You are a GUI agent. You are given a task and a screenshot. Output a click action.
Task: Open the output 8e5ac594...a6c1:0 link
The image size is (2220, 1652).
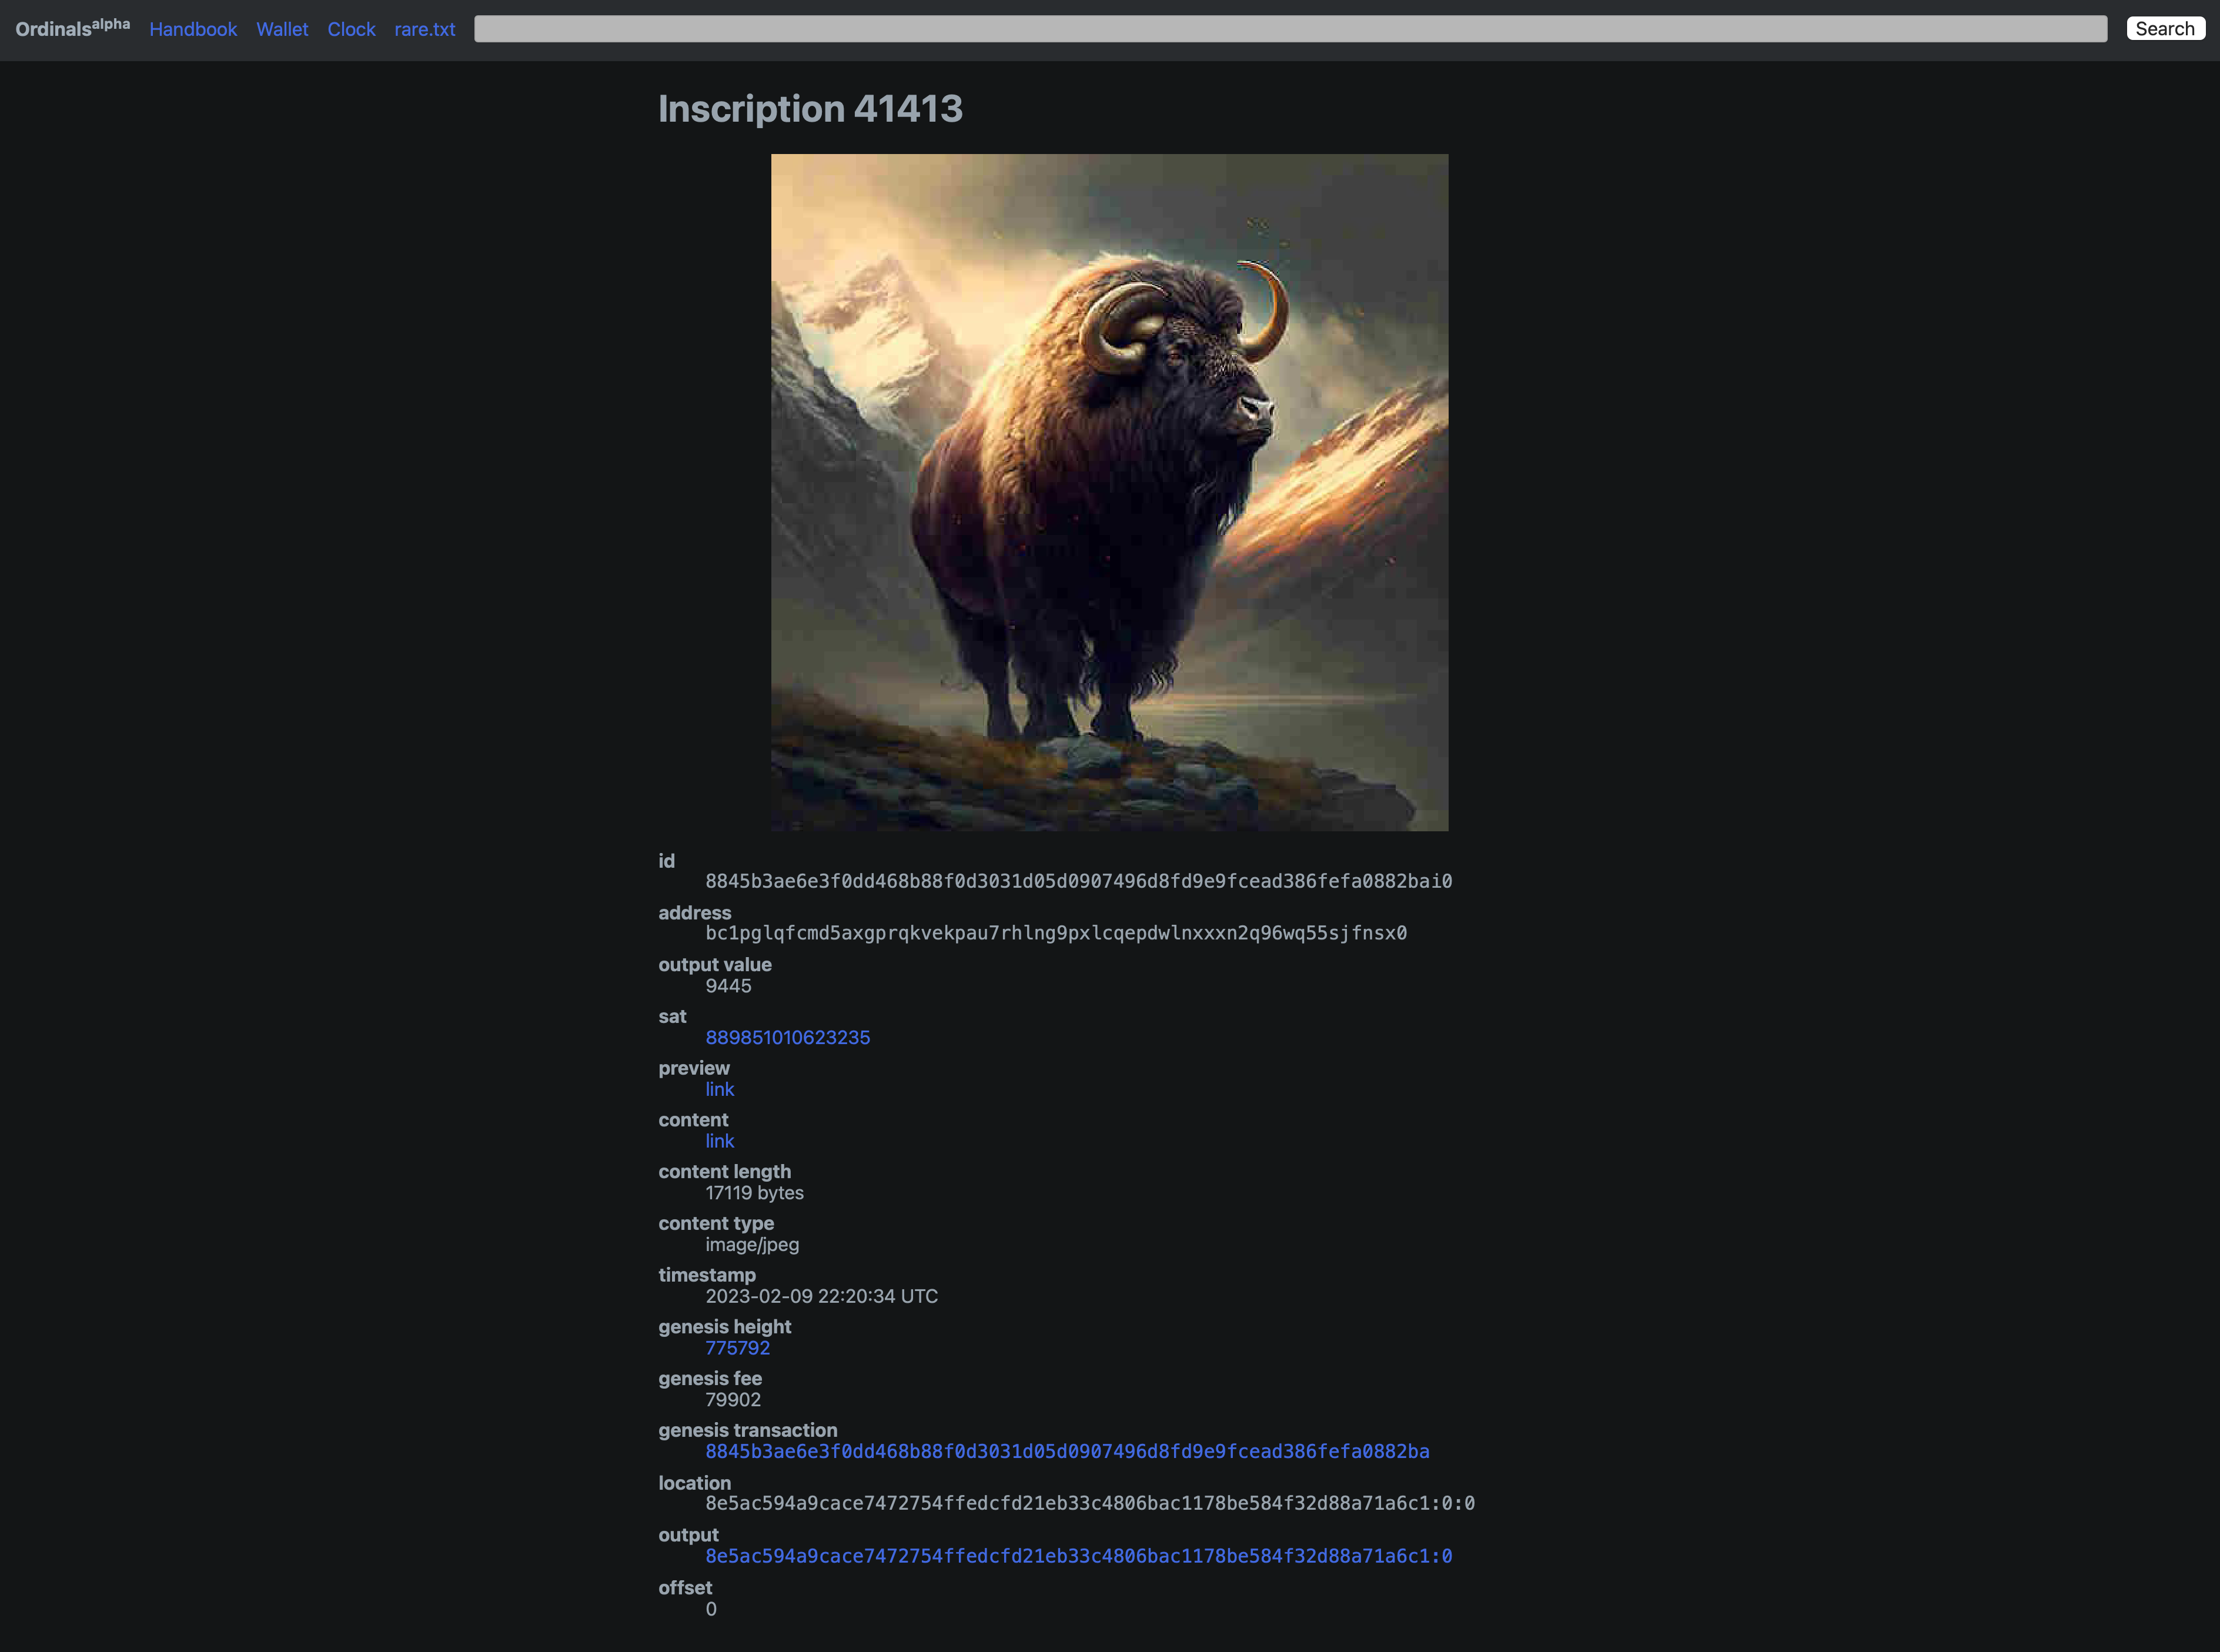[1078, 1556]
